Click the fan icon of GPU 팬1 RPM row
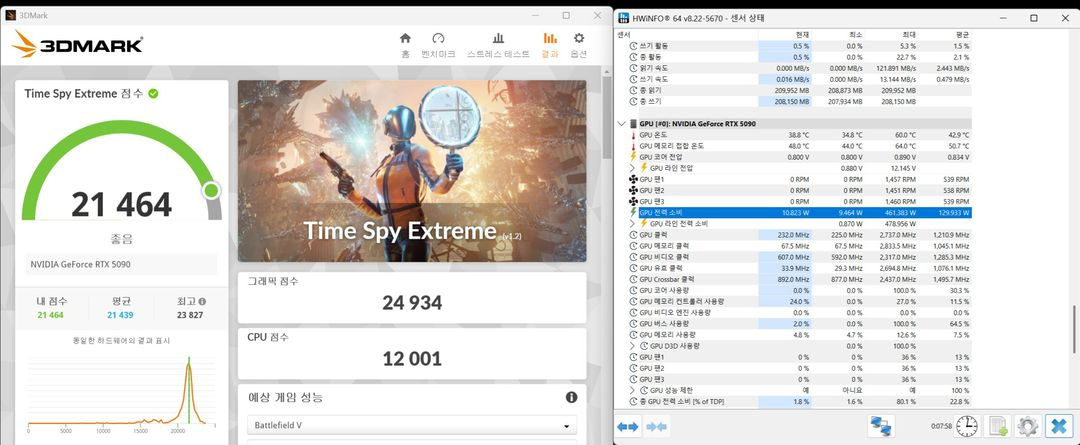 coord(634,179)
